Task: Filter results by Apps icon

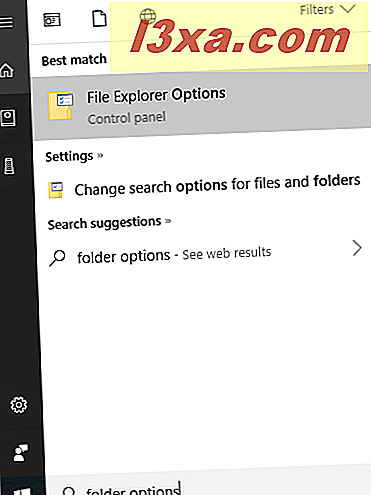Action: (x=52, y=20)
